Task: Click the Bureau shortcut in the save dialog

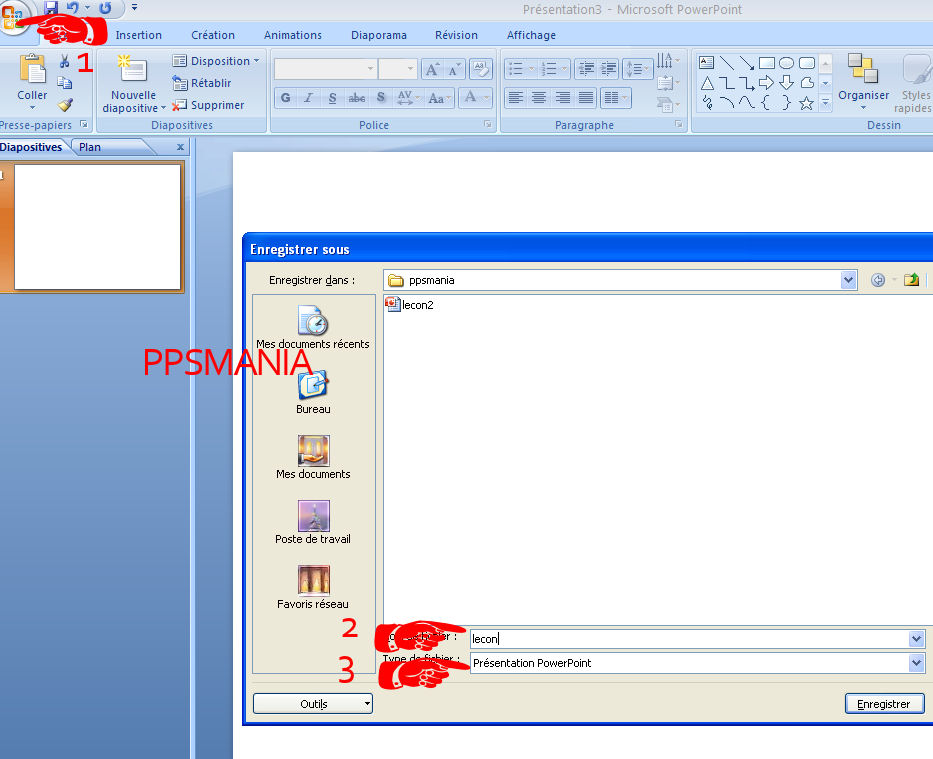Action: 313,385
